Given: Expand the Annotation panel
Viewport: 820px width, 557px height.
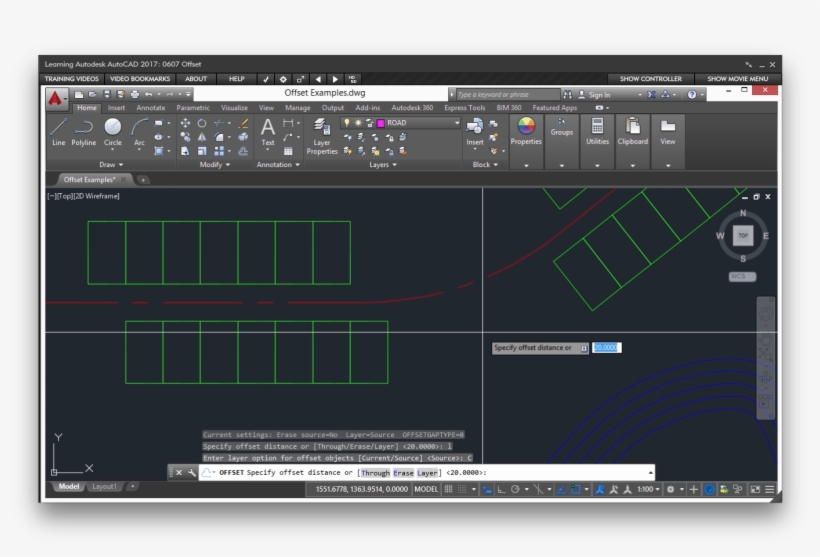Looking at the screenshot, I should [278, 165].
